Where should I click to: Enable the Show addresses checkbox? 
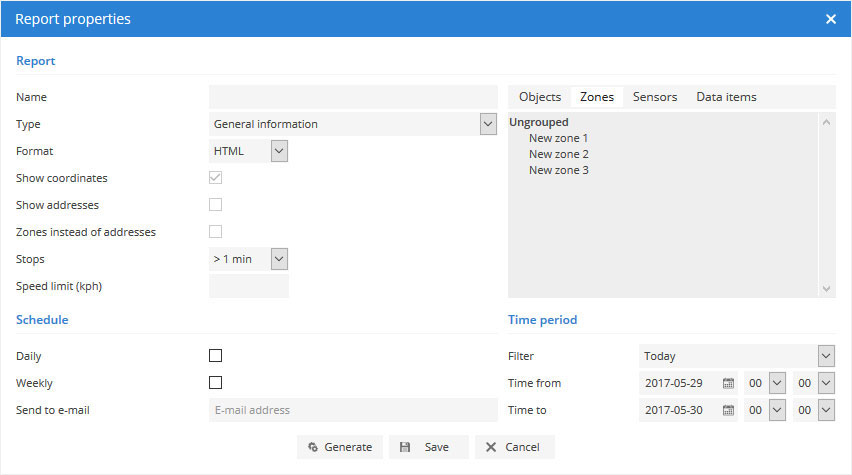click(x=215, y=205)
